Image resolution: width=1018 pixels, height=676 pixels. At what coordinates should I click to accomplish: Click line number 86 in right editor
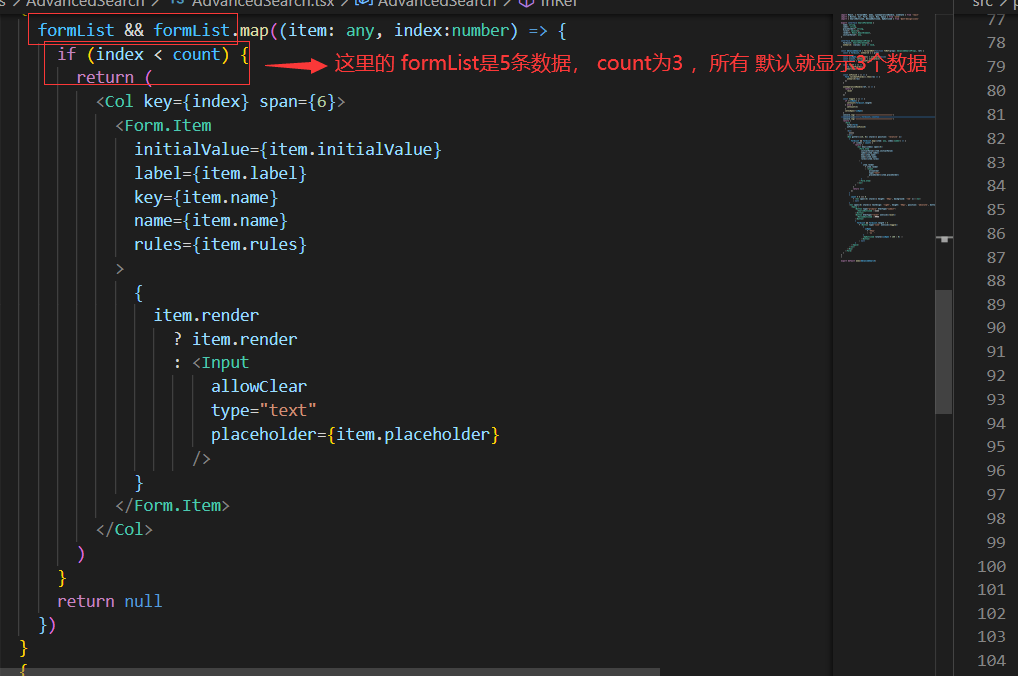click(x=996, y=234)
